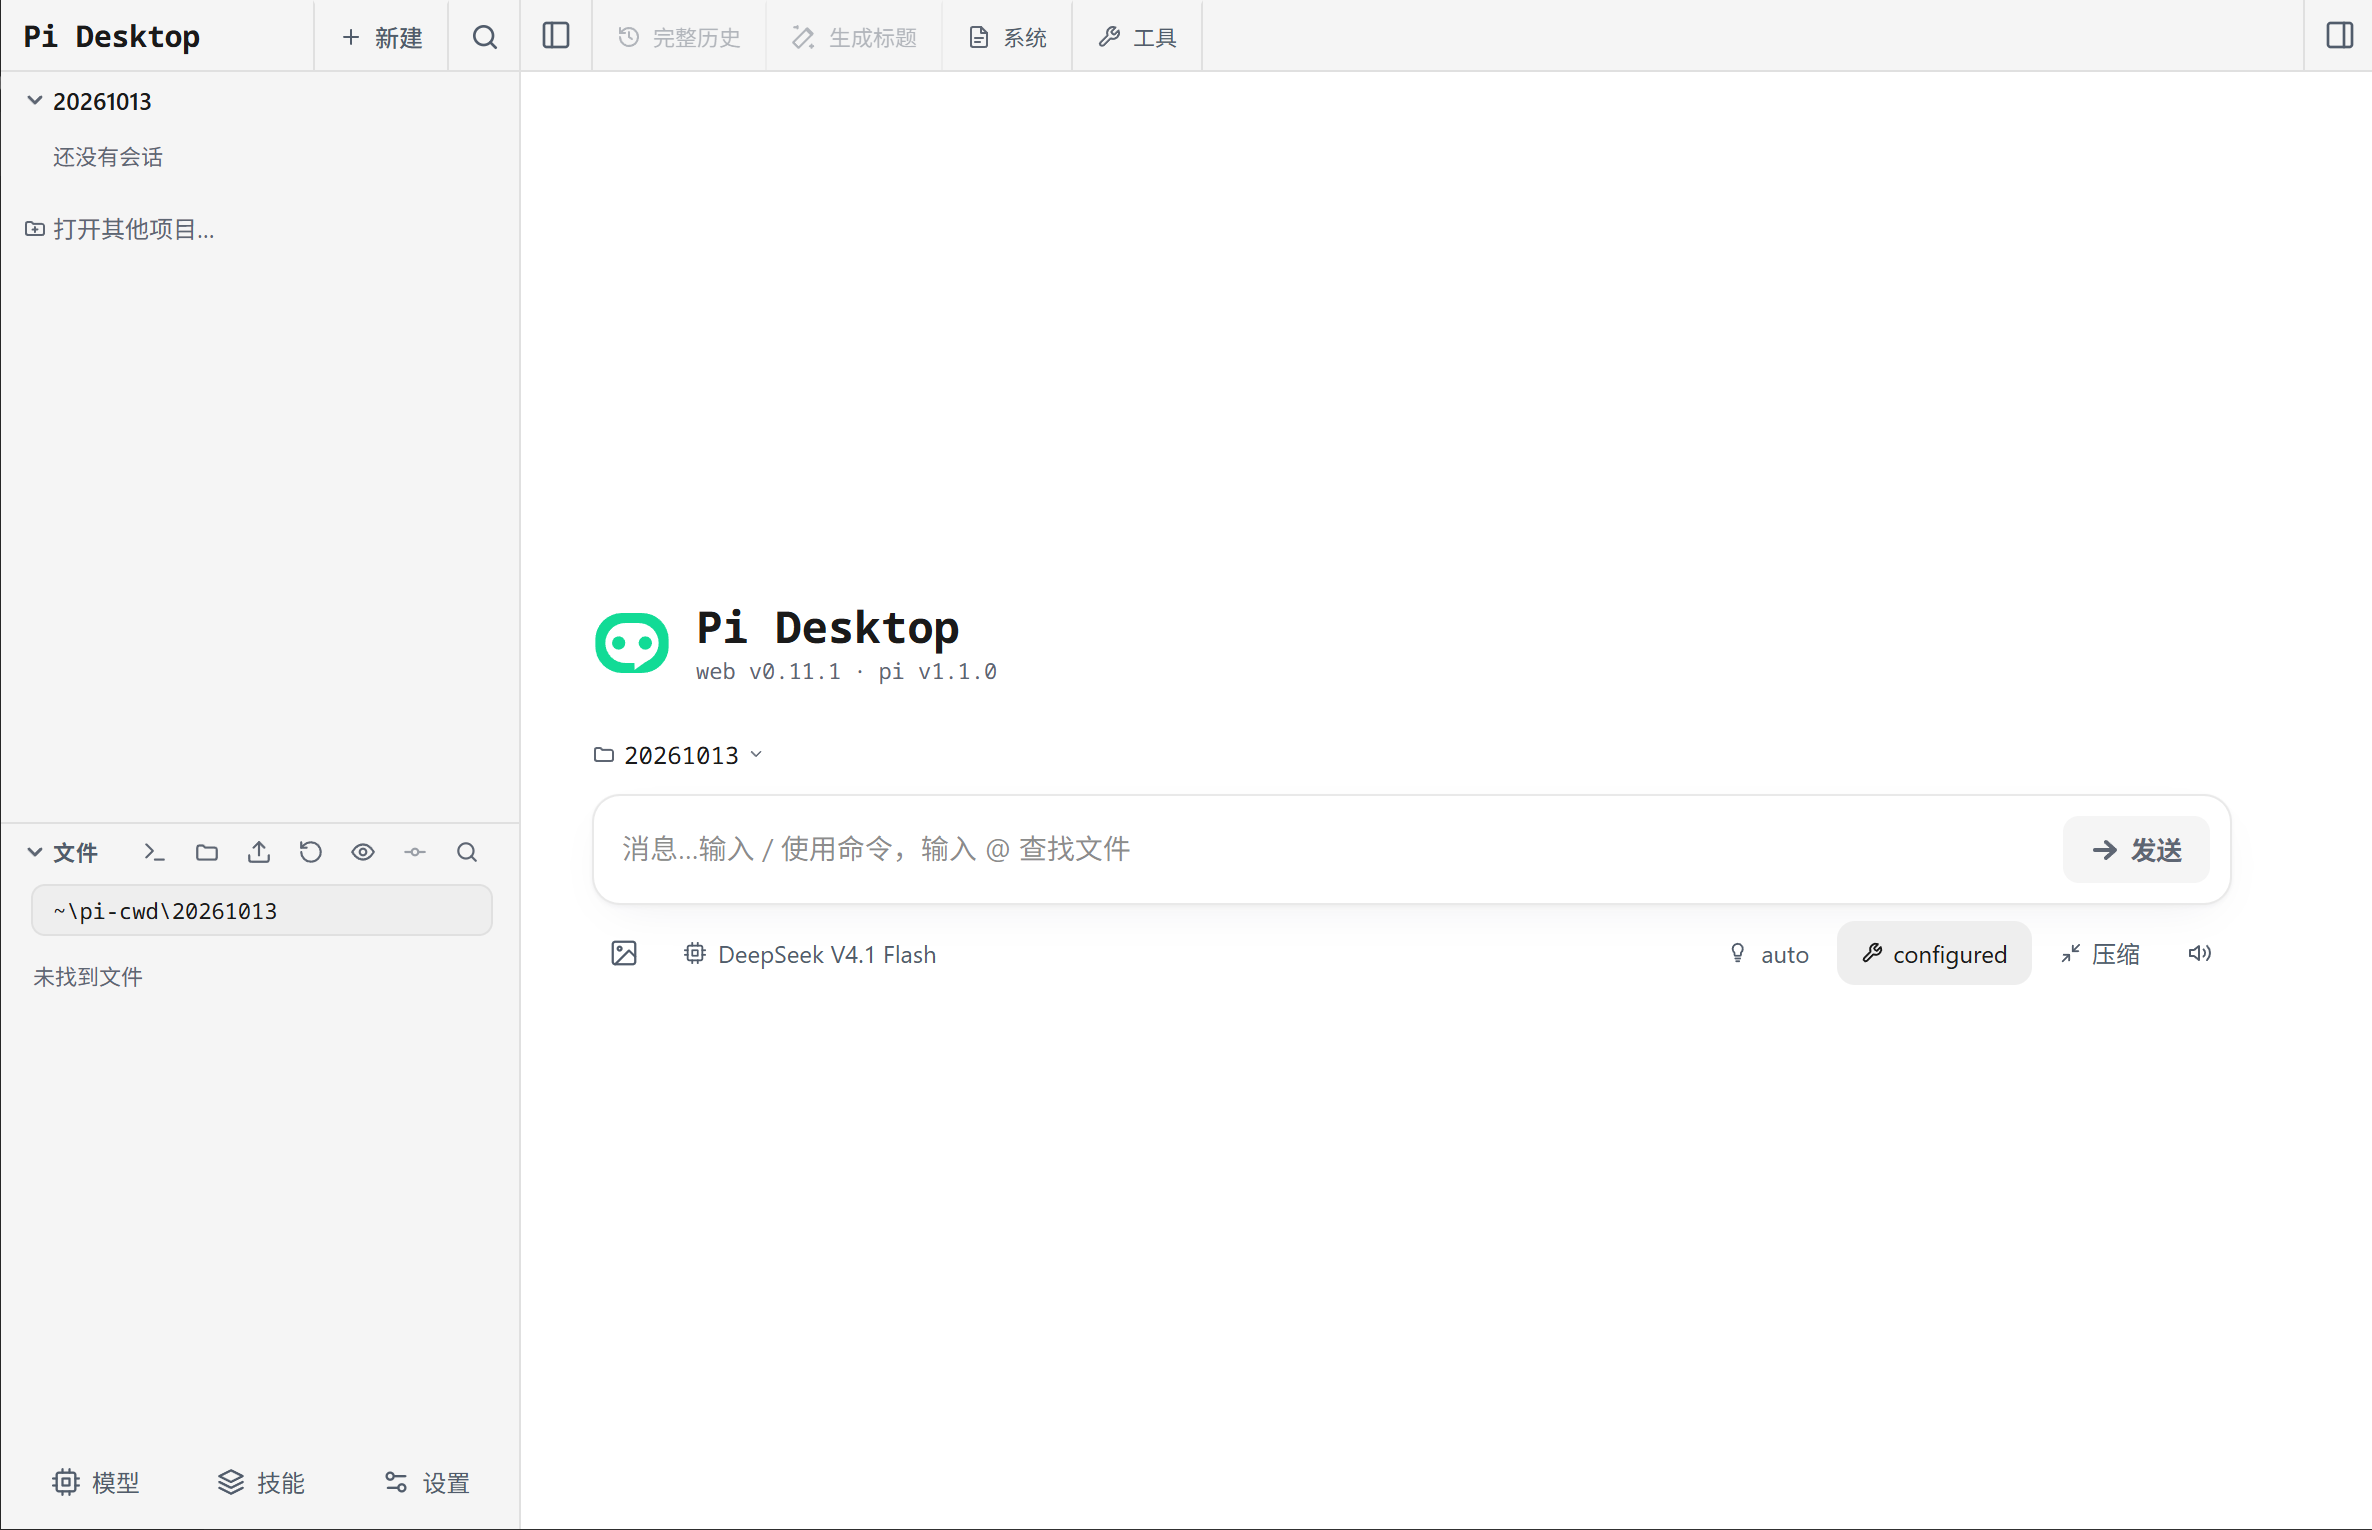Click 打开其他项目 to open another project
Viewport: 2372px width, 1530px height.
pos(120,229)
